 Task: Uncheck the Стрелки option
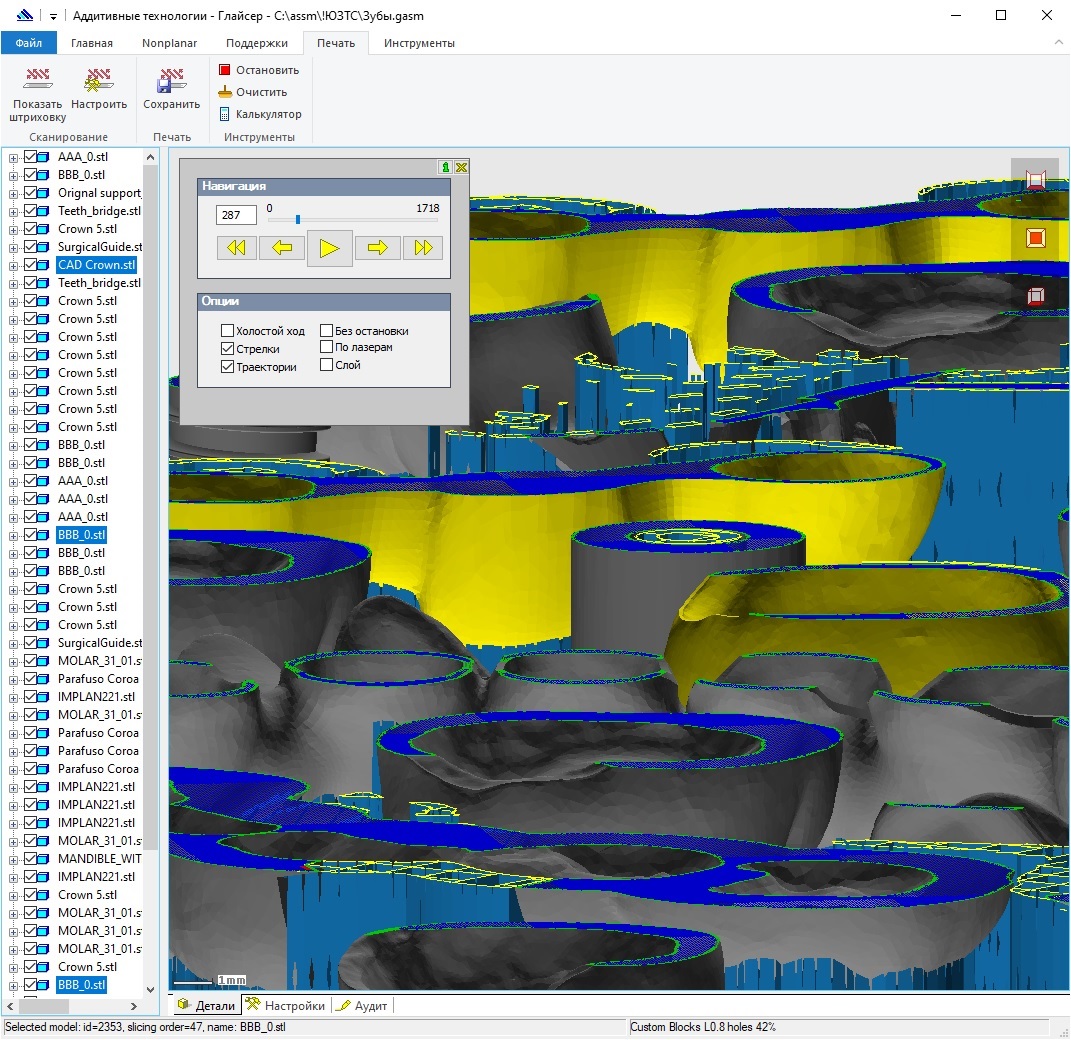click(227, 349)
